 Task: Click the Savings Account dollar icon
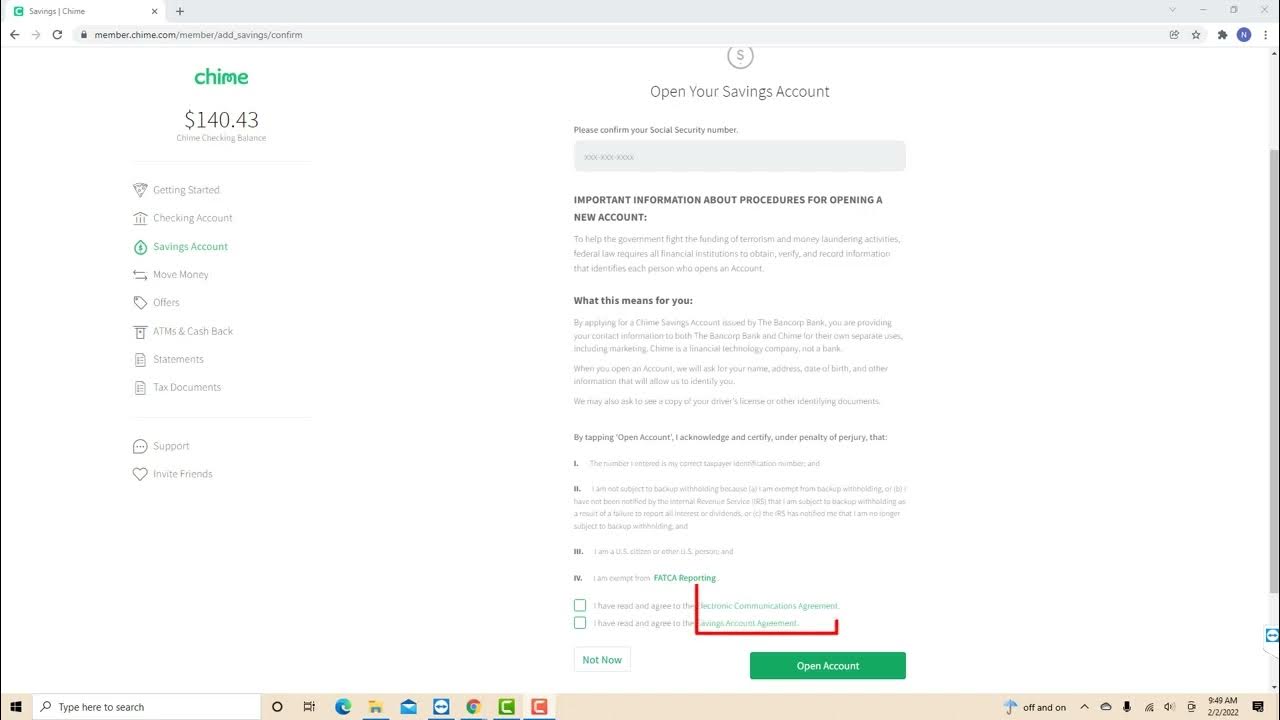(140, 247)
